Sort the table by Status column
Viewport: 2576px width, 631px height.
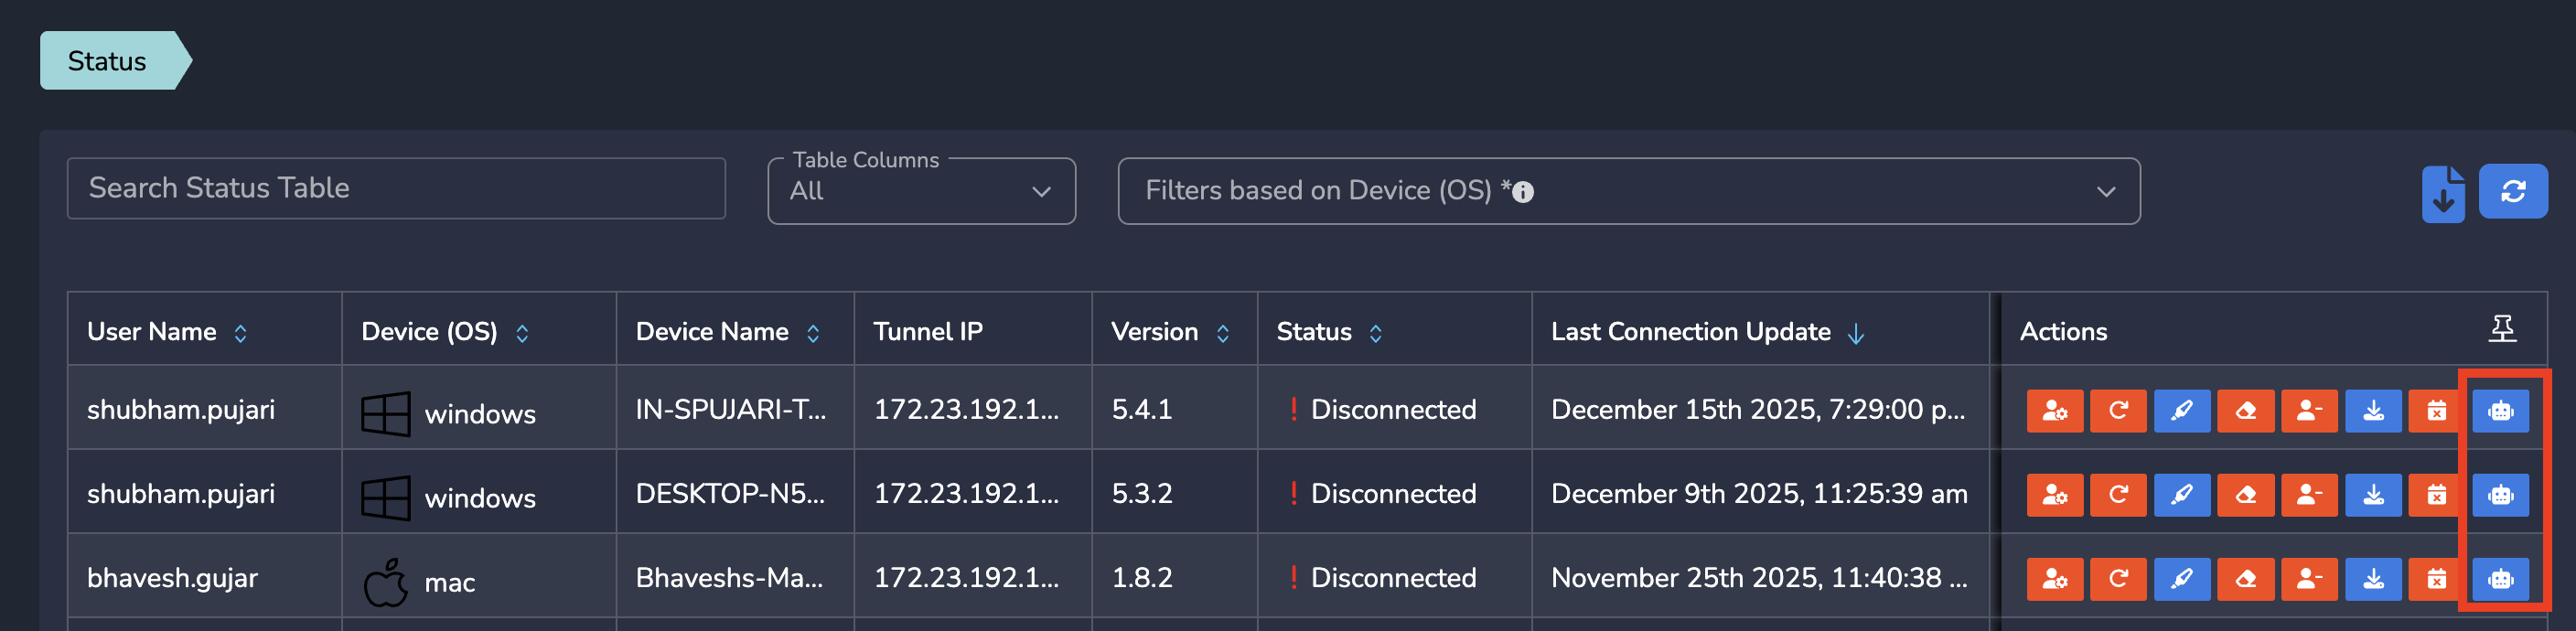(1375, 333)
